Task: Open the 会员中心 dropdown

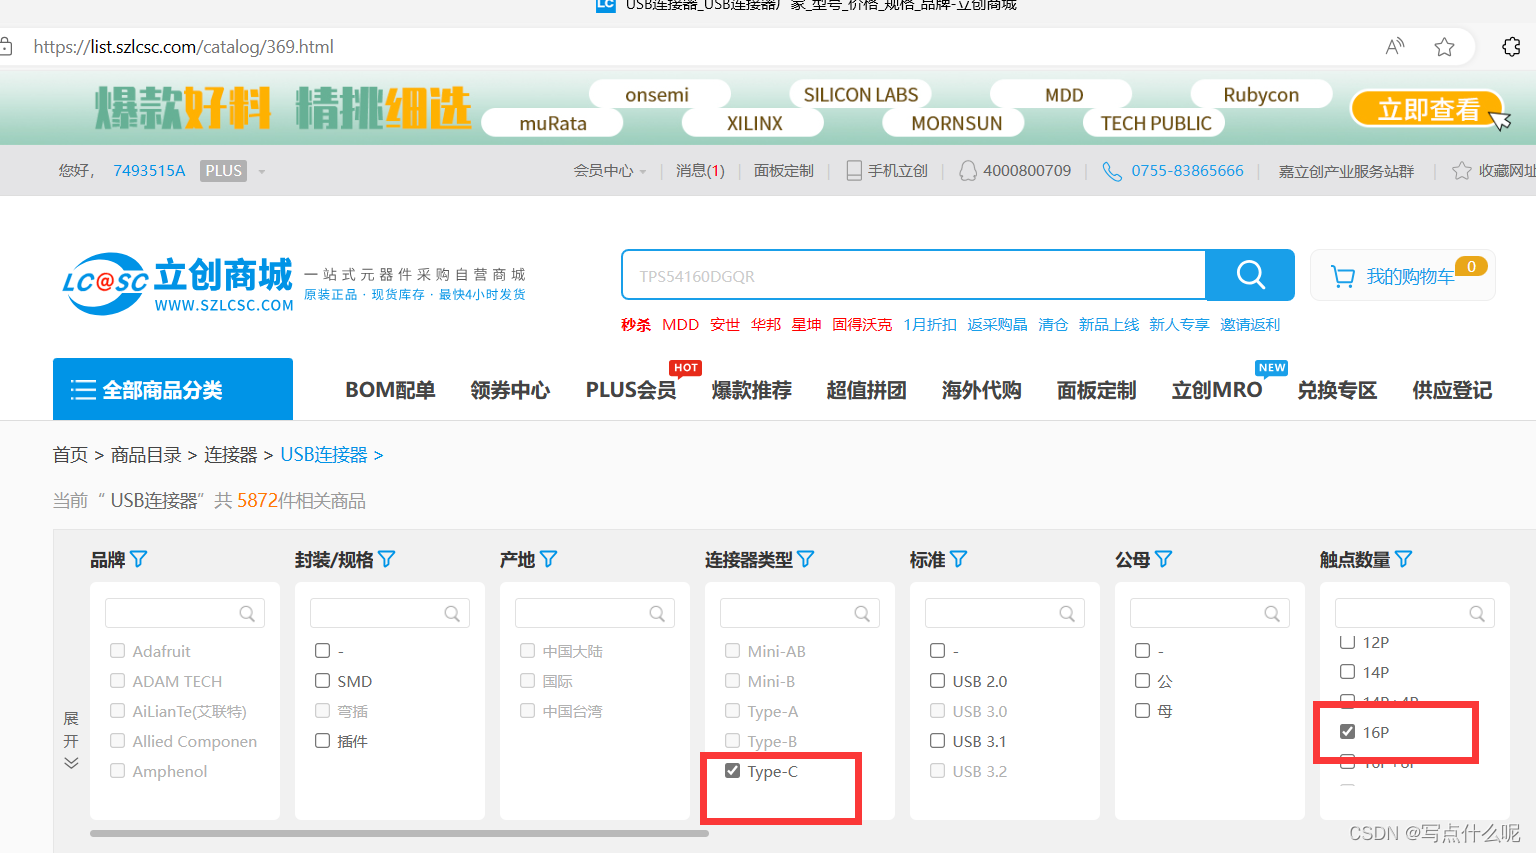Action: pos(610,171)
